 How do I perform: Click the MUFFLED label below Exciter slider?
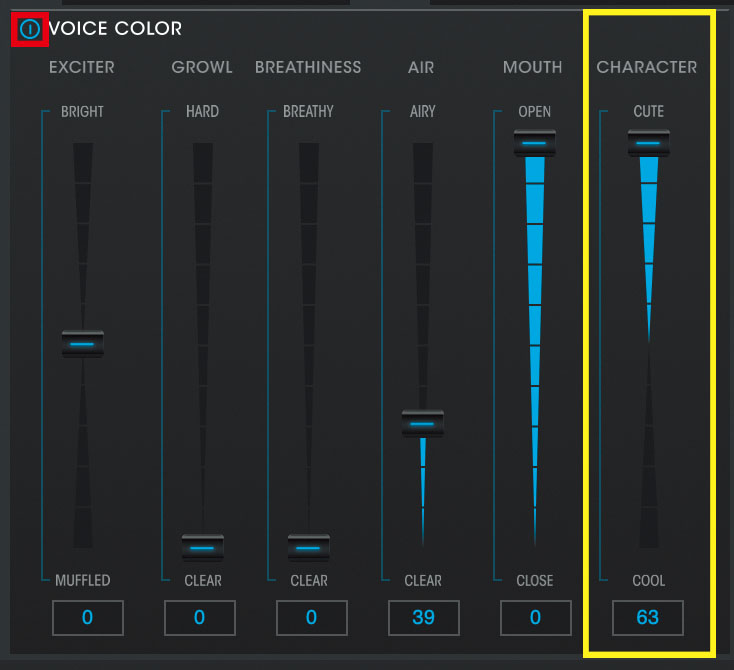pos(83,581)
